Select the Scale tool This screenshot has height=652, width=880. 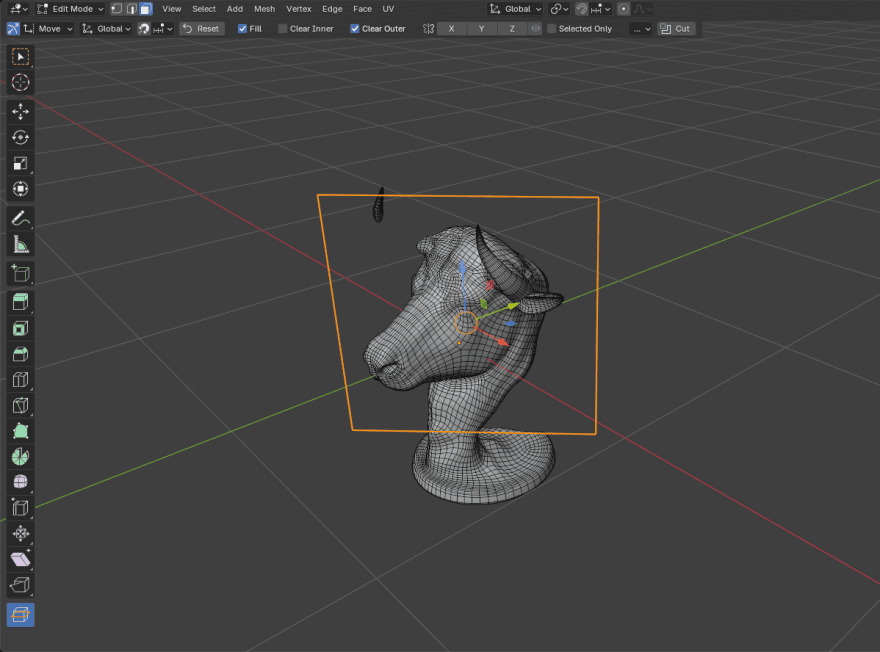tap(20, 163)
